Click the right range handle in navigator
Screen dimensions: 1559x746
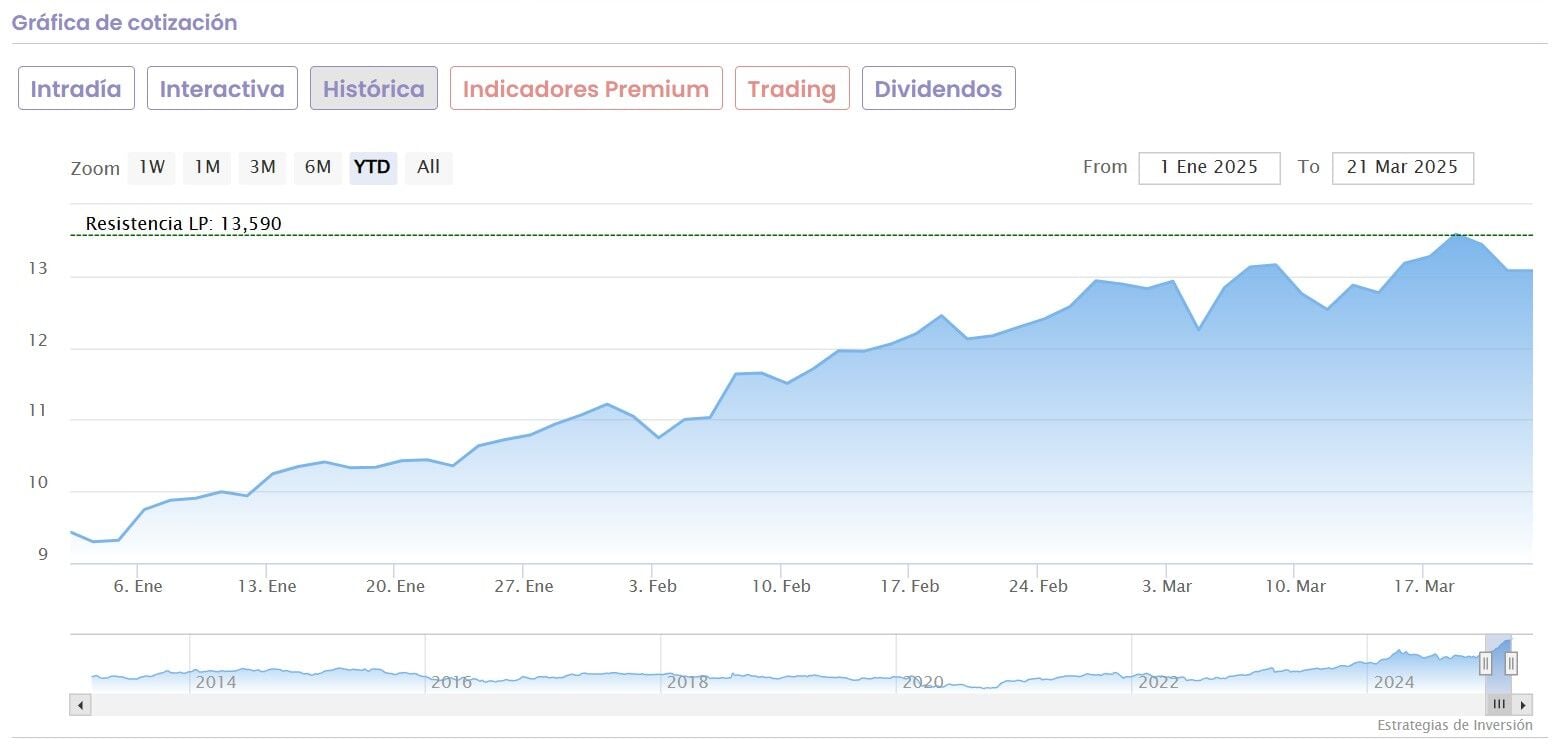(1511, 663)
